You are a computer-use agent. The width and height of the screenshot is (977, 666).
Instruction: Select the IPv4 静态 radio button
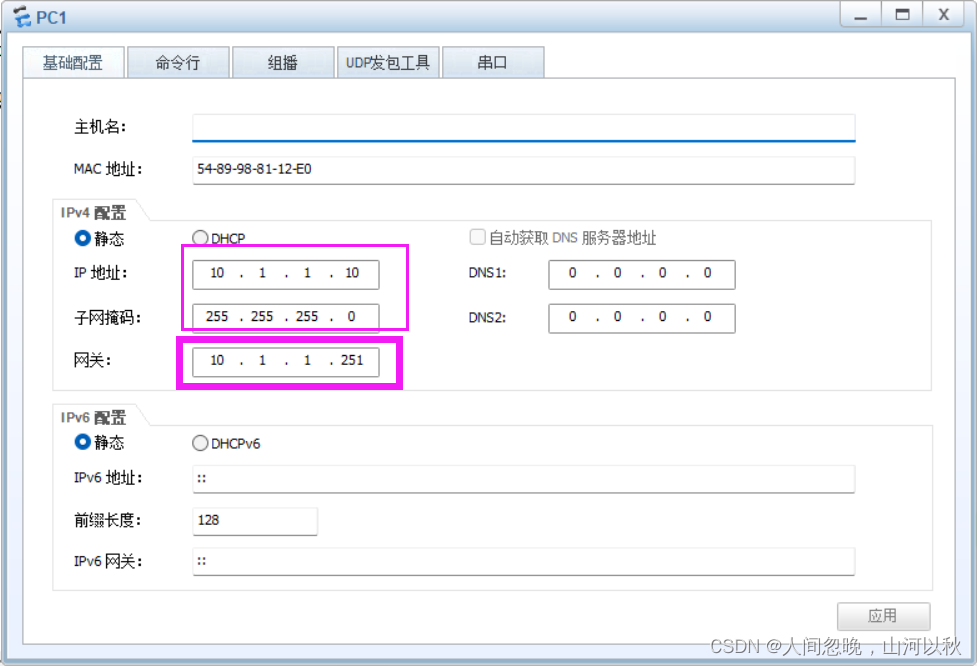click(x=82, y=238)
